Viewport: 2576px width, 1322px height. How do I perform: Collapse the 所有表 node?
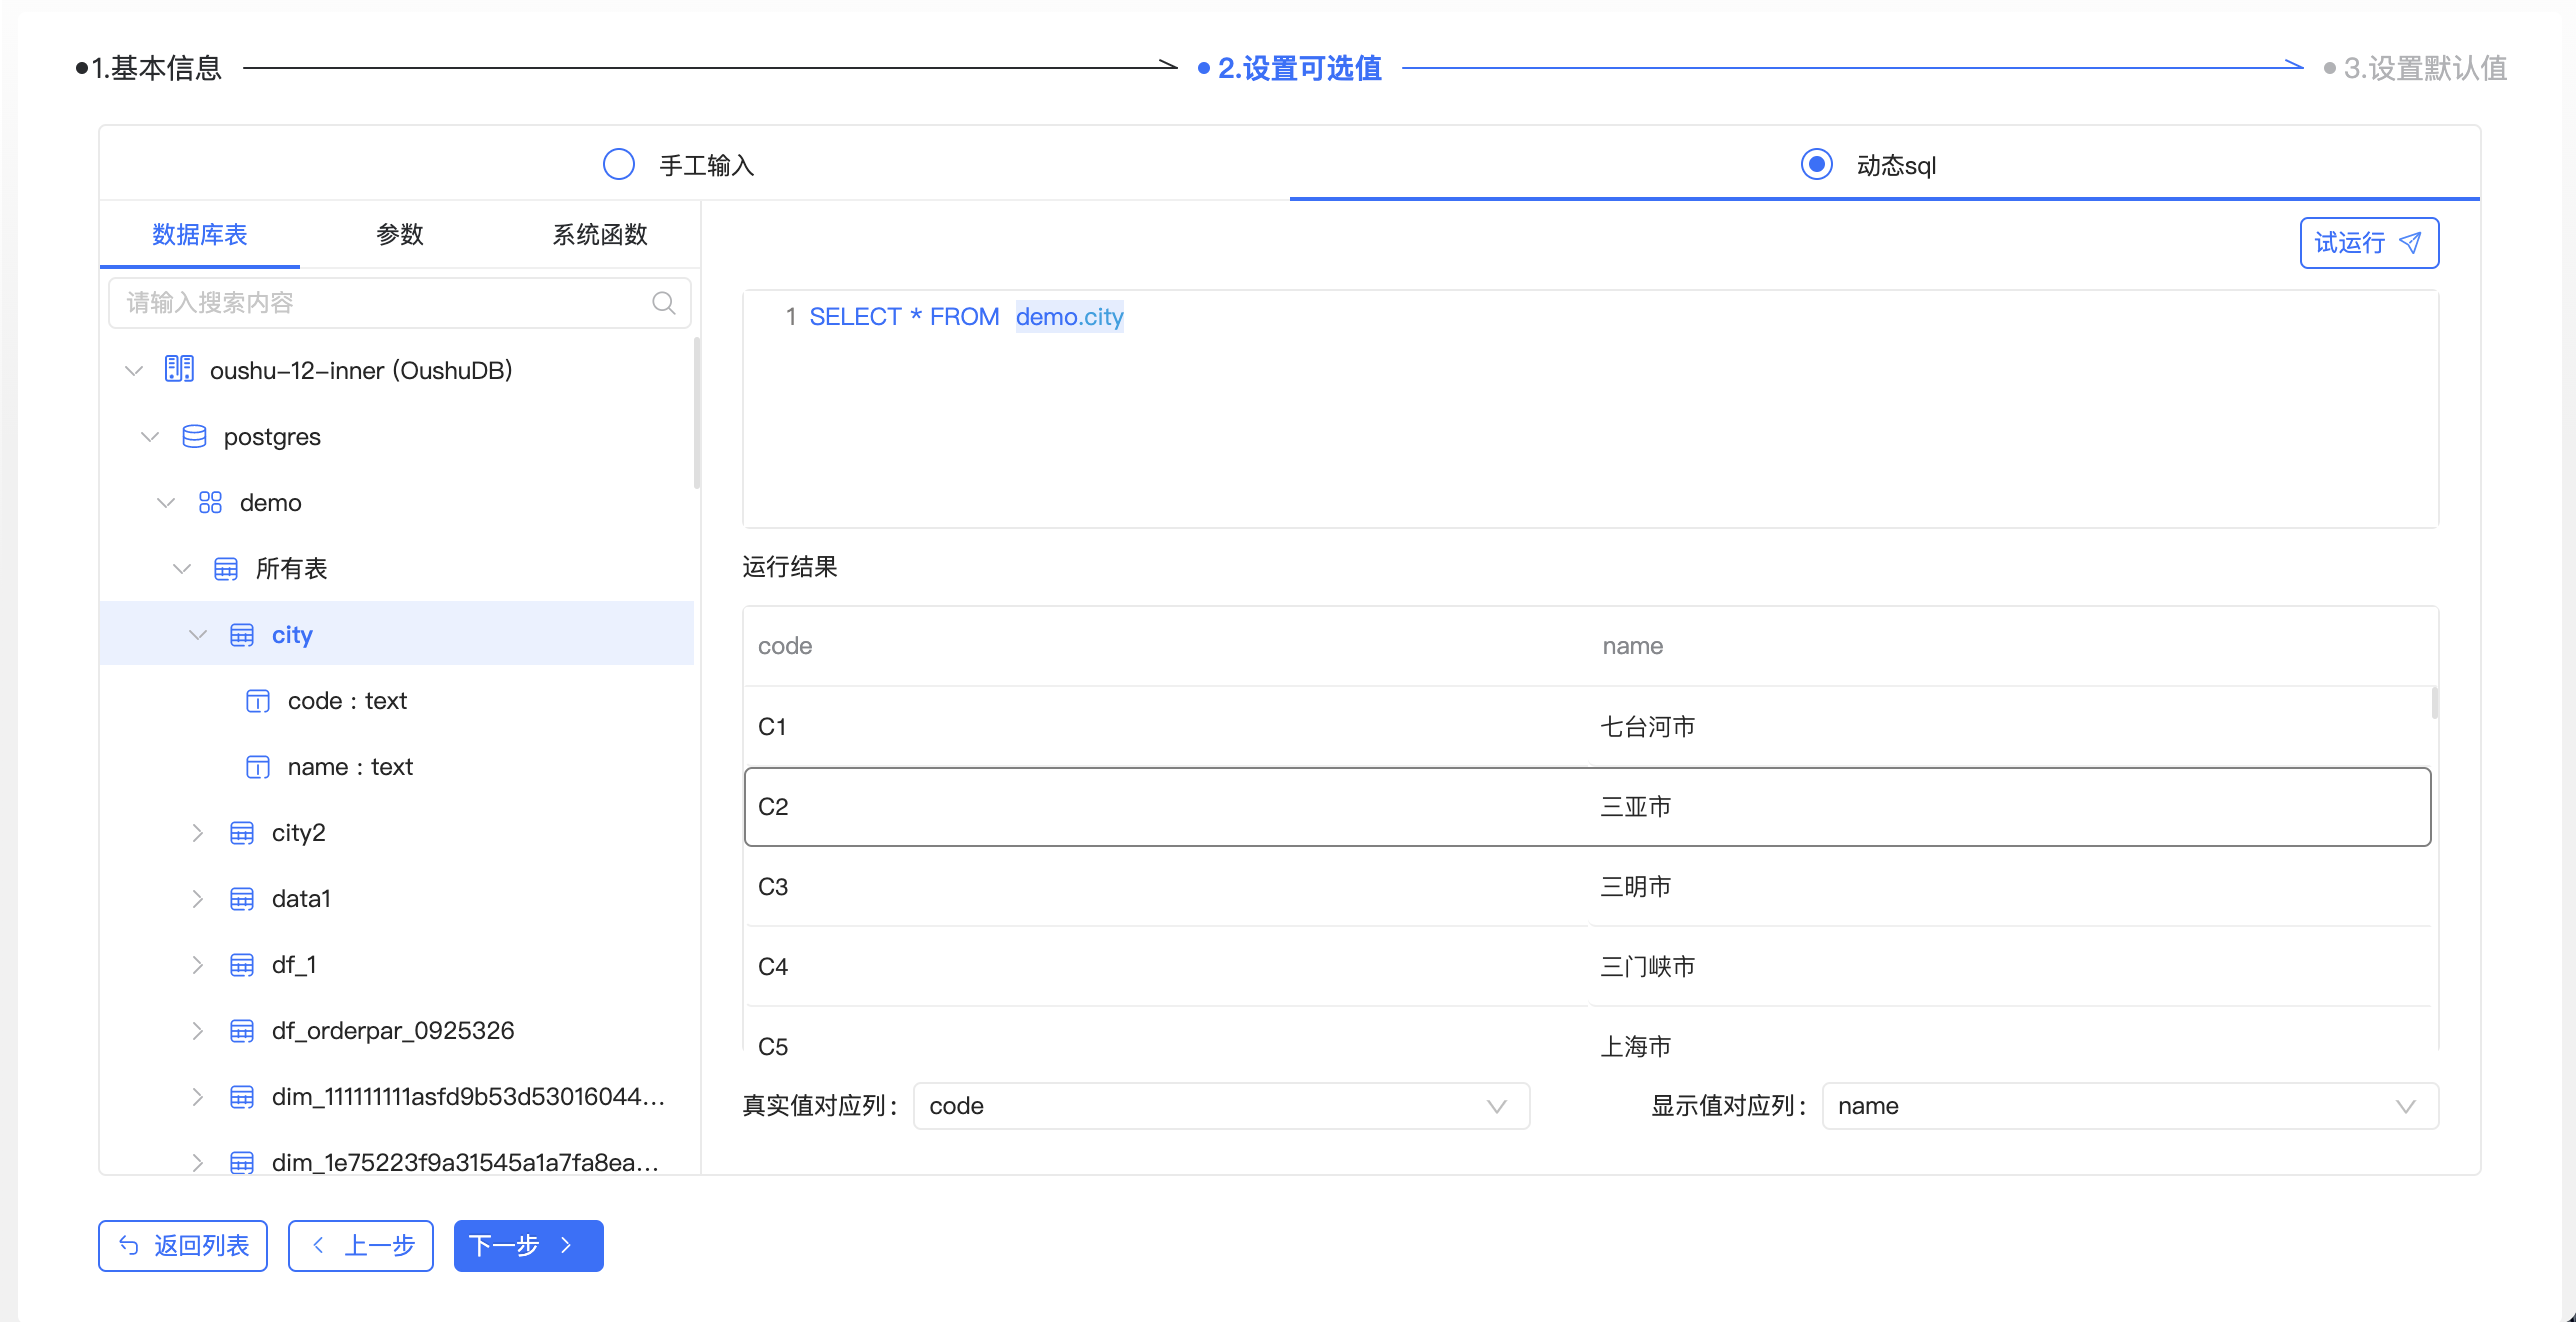[182, 569]
